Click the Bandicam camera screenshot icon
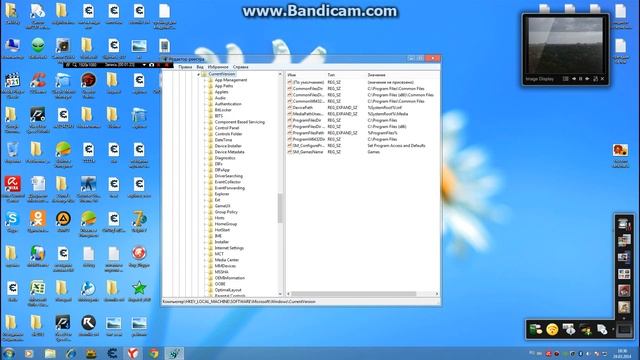The image size is (640, 360). pos(151,65)
